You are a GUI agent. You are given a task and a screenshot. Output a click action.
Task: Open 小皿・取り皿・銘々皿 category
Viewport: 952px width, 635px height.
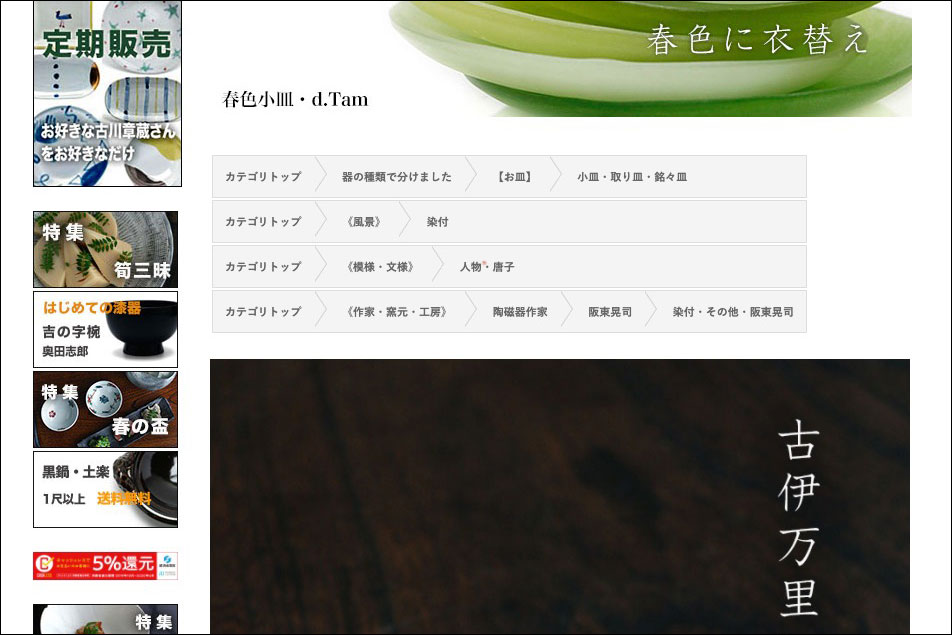point(632,177)
